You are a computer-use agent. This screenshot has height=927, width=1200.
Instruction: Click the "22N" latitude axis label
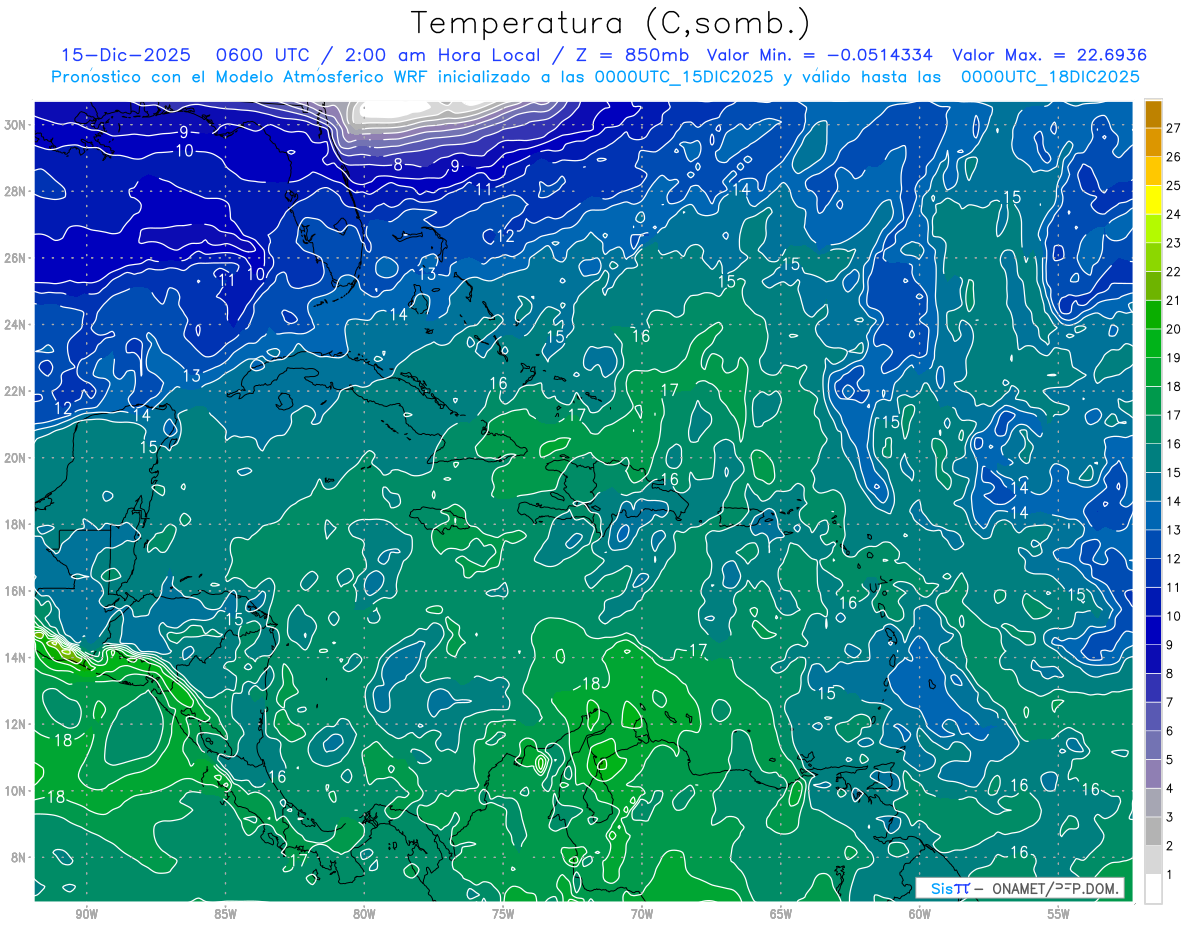coord(16,391)
